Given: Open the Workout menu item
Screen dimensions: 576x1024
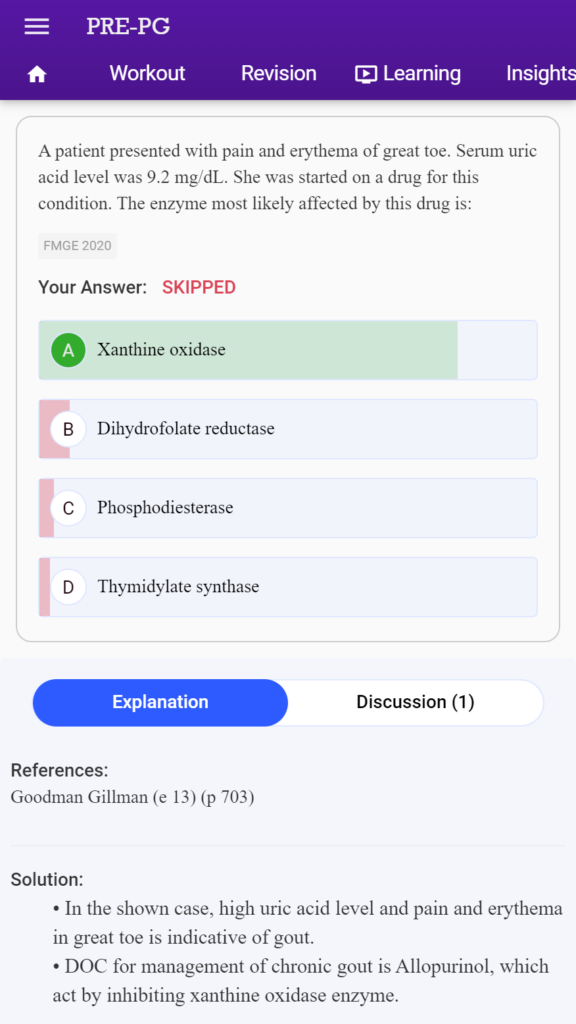Looking at the screenshot, I should tap(148, 73).
